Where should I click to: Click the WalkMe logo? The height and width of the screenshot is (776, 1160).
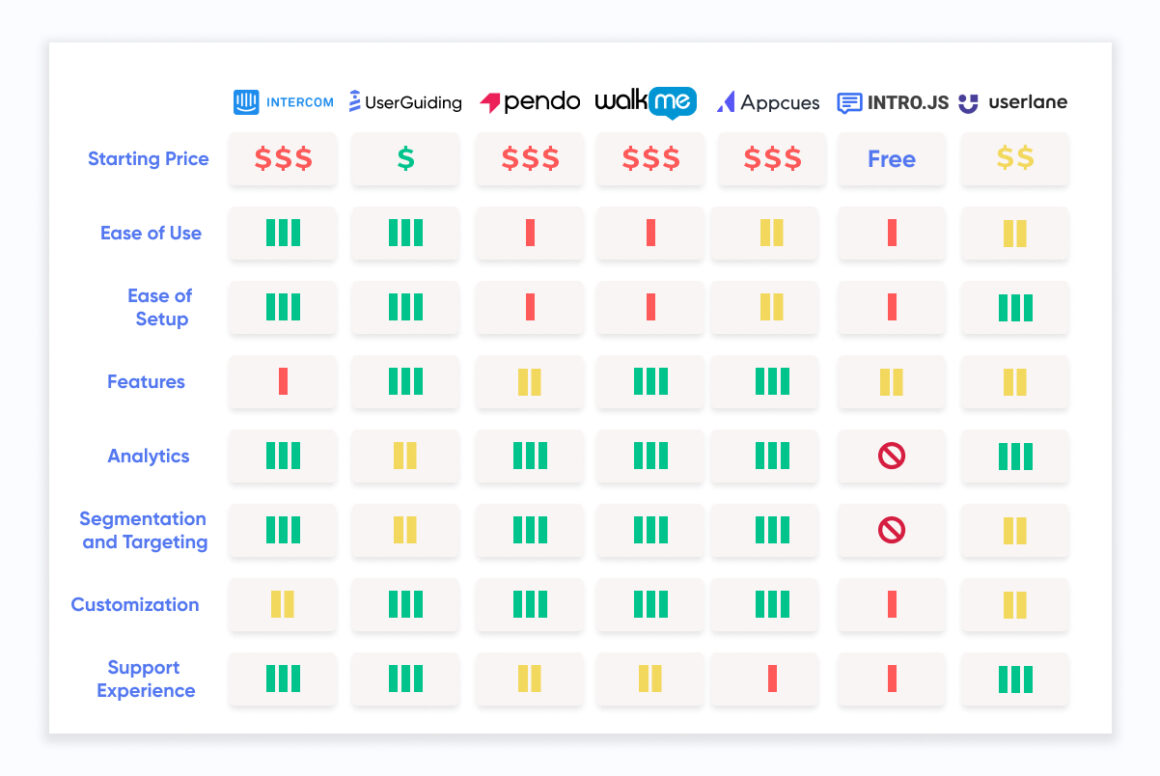point(646,102)
